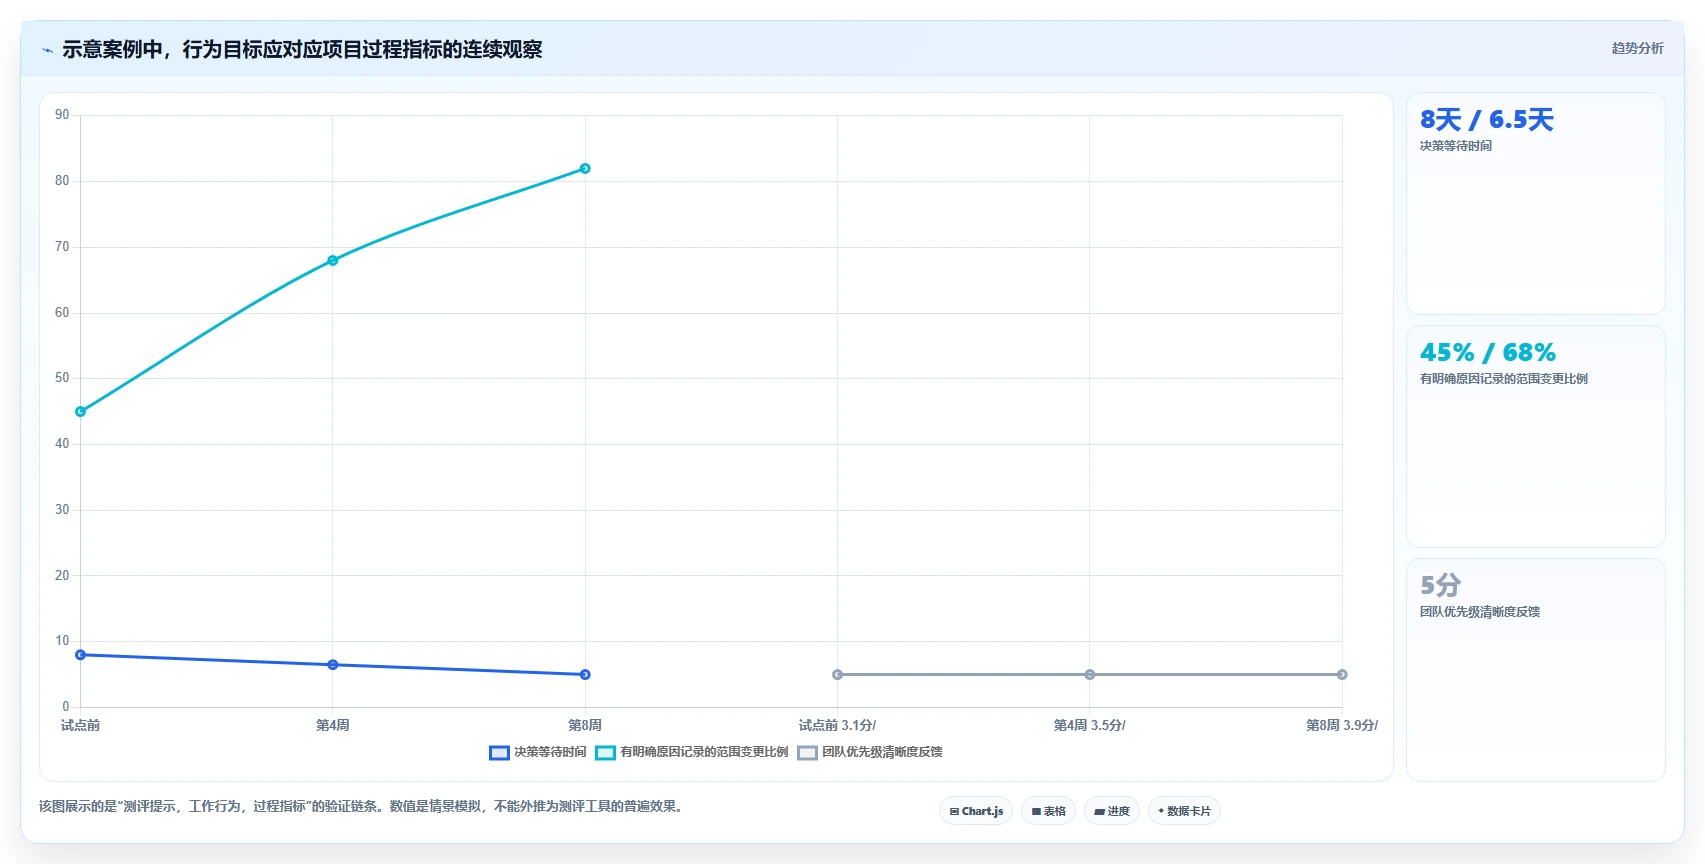
Task: Click the teal data point at 第8周
Action: [x=585, y=168]
